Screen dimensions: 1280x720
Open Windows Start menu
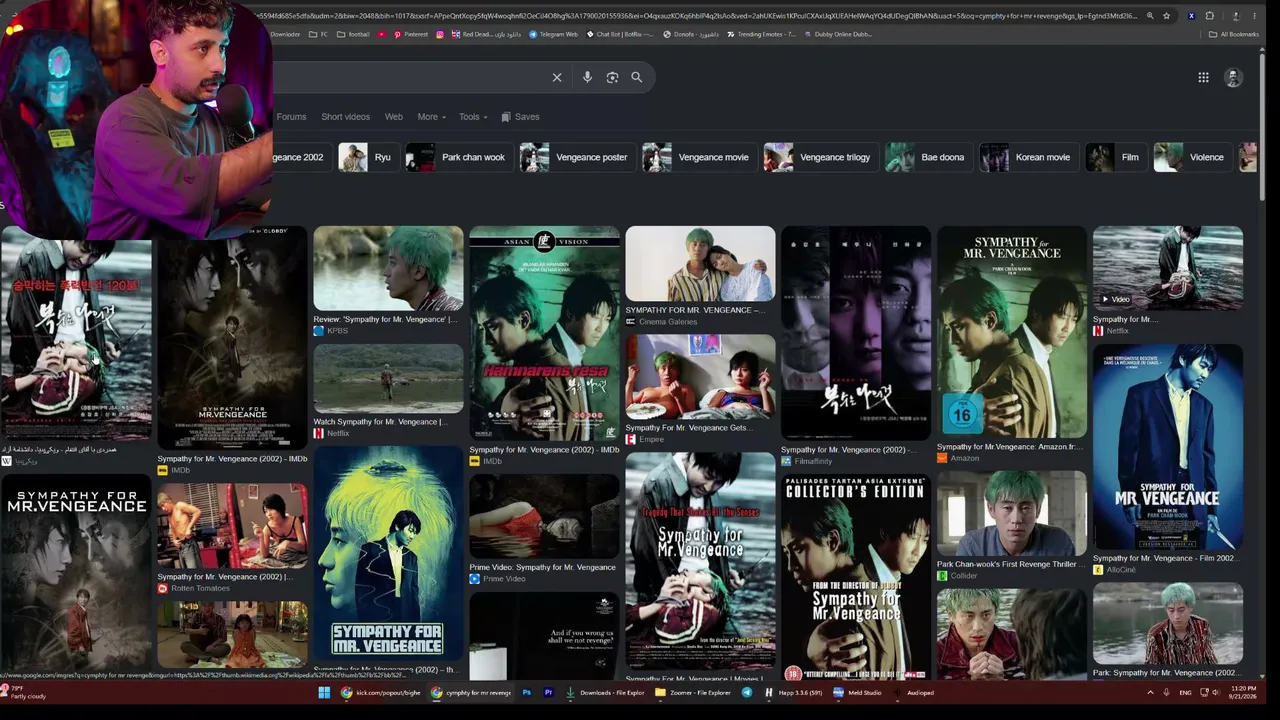(324, 692)
